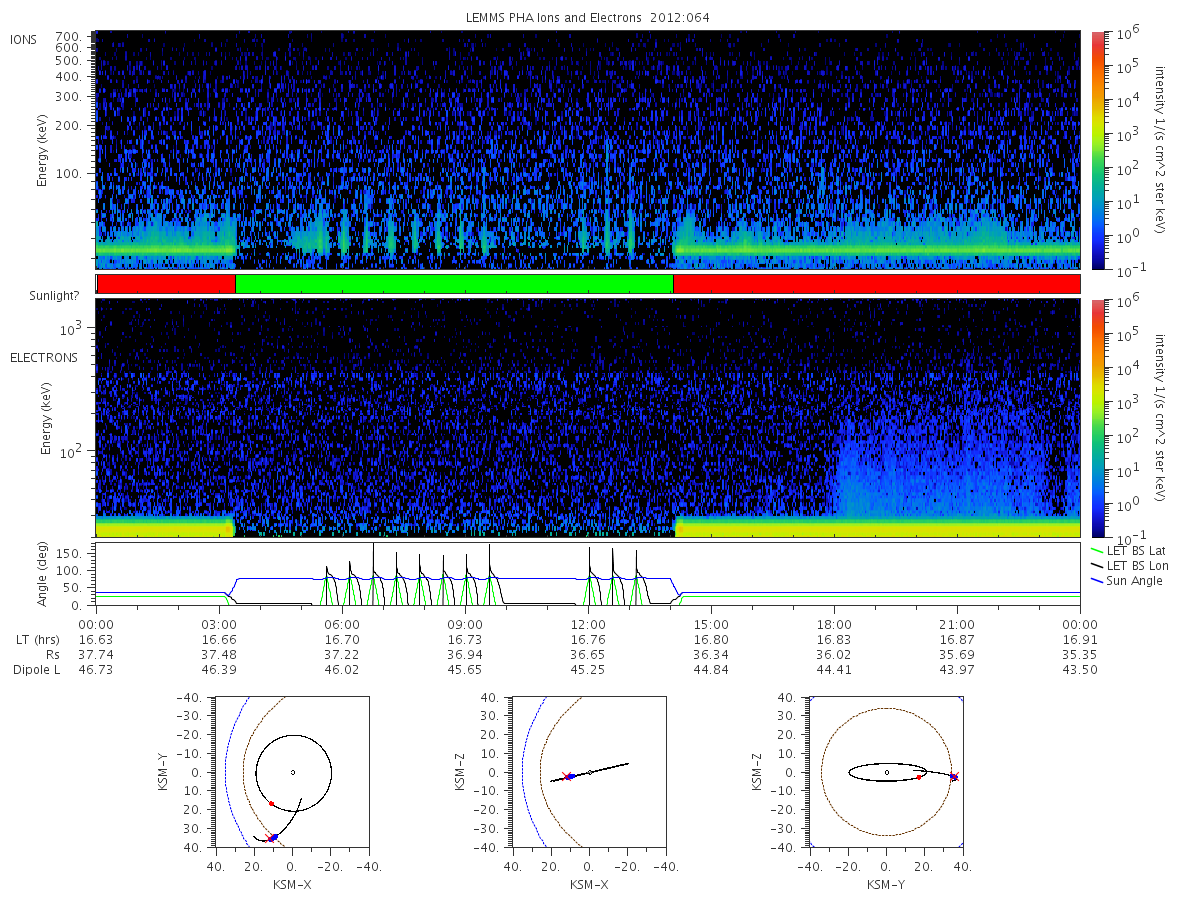Open the KSM-Y versus KSM-Z orbit plot

[x=886, y=772]
